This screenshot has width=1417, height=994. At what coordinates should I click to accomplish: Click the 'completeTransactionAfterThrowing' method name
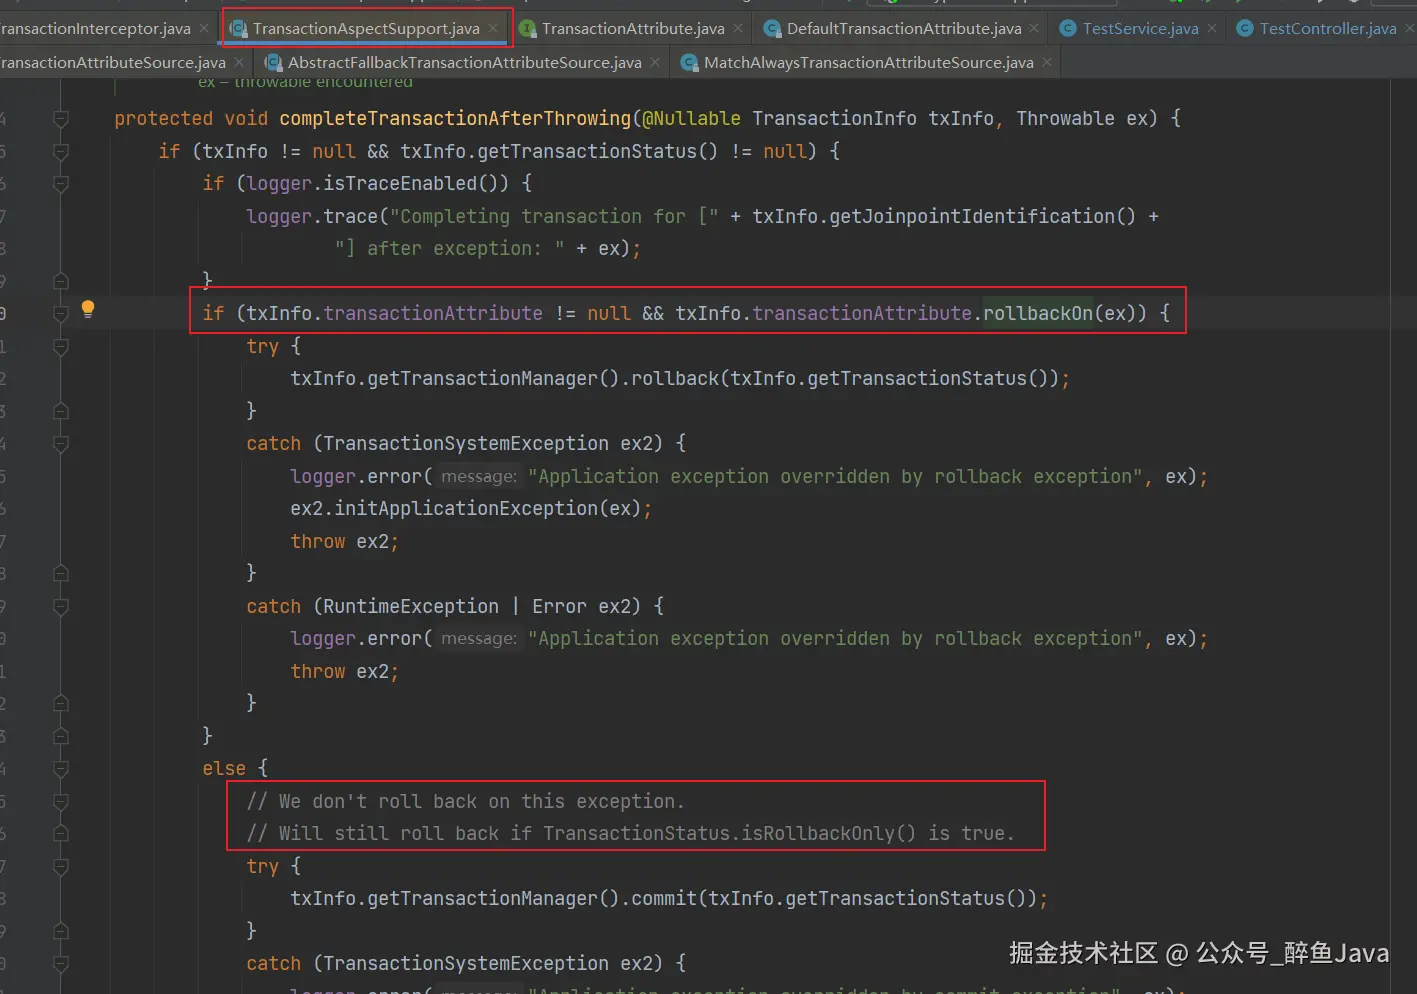coord(455,118)
